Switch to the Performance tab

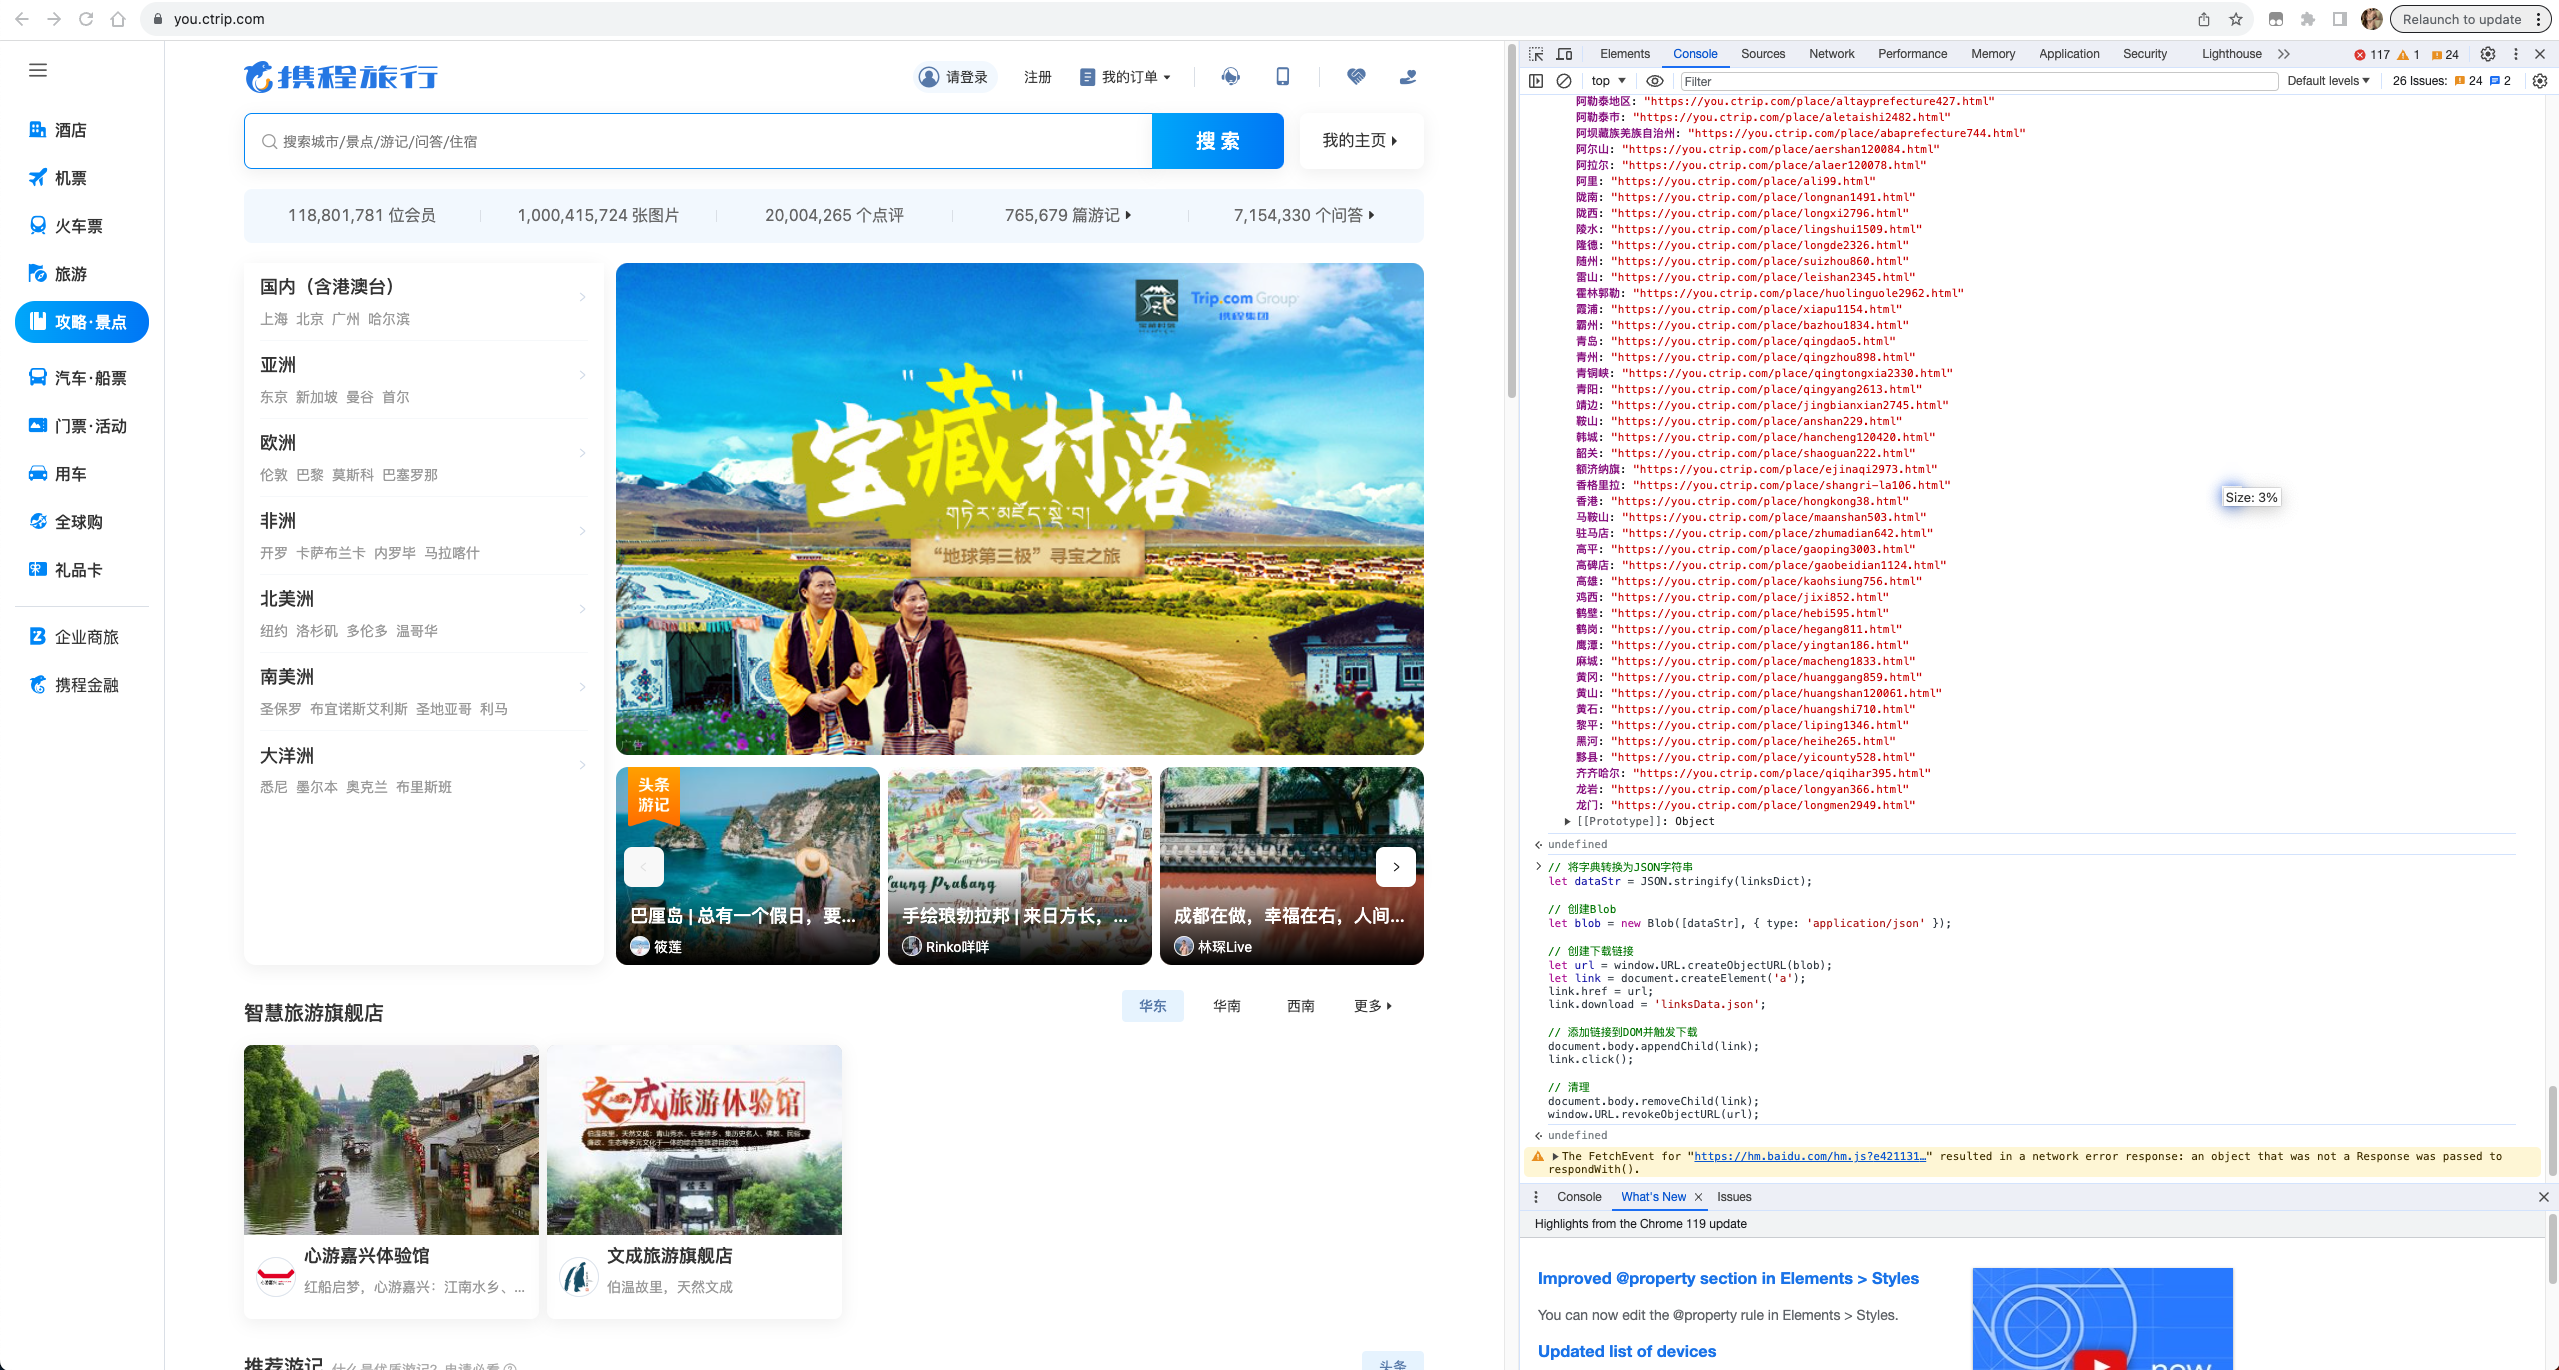(x=1912, y=54)
